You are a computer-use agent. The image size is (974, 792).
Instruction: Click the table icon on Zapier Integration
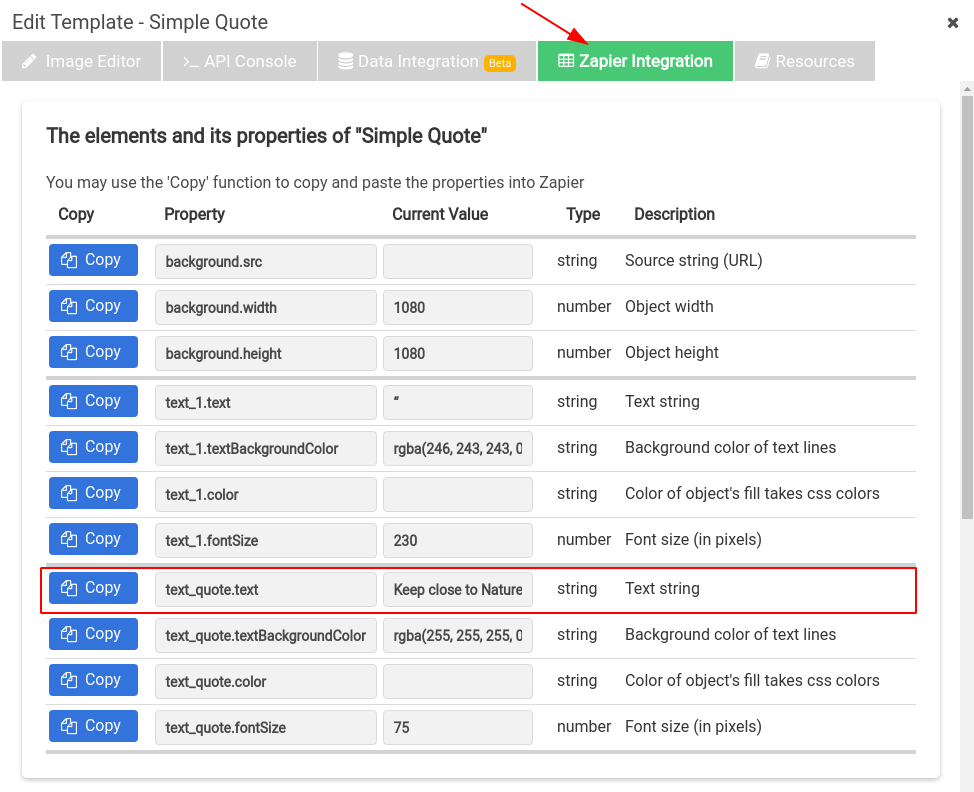click(566, 60)
